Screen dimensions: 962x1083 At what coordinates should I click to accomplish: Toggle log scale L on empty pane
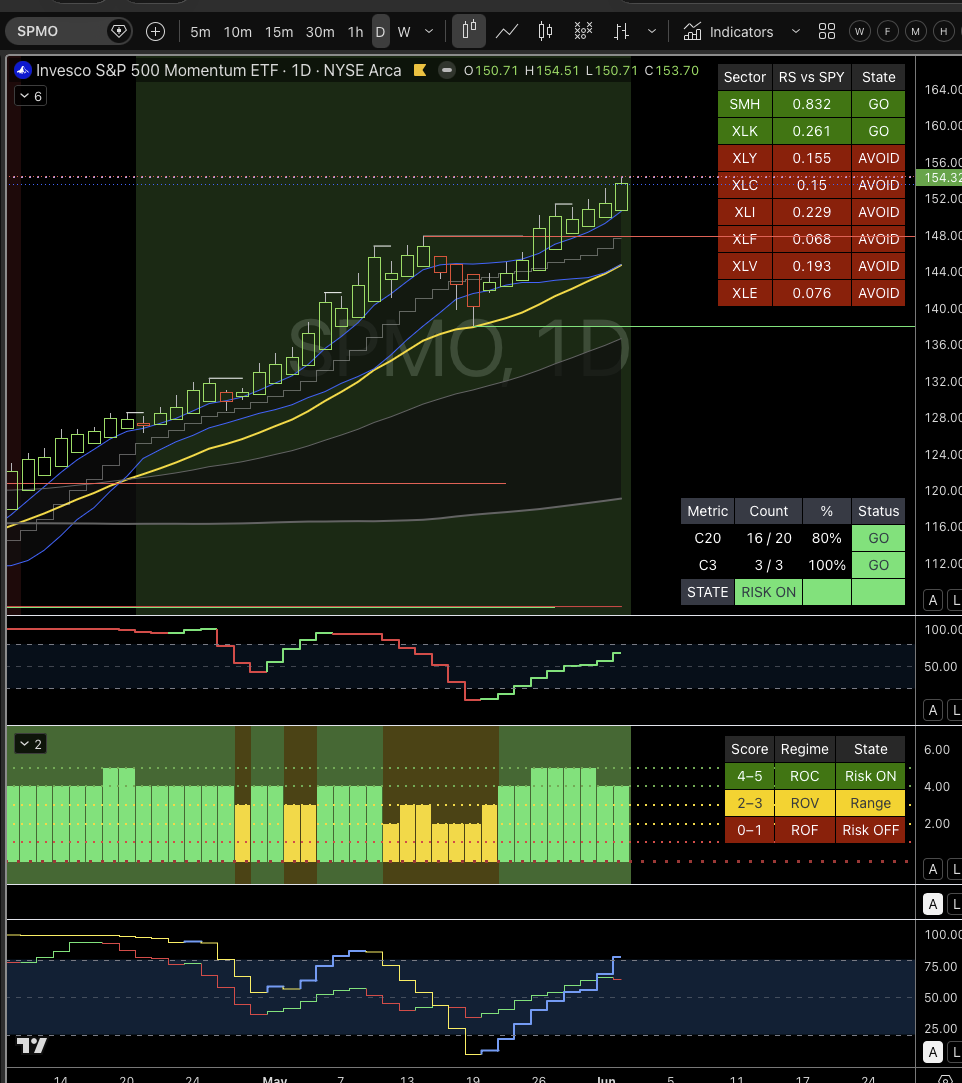956,903
